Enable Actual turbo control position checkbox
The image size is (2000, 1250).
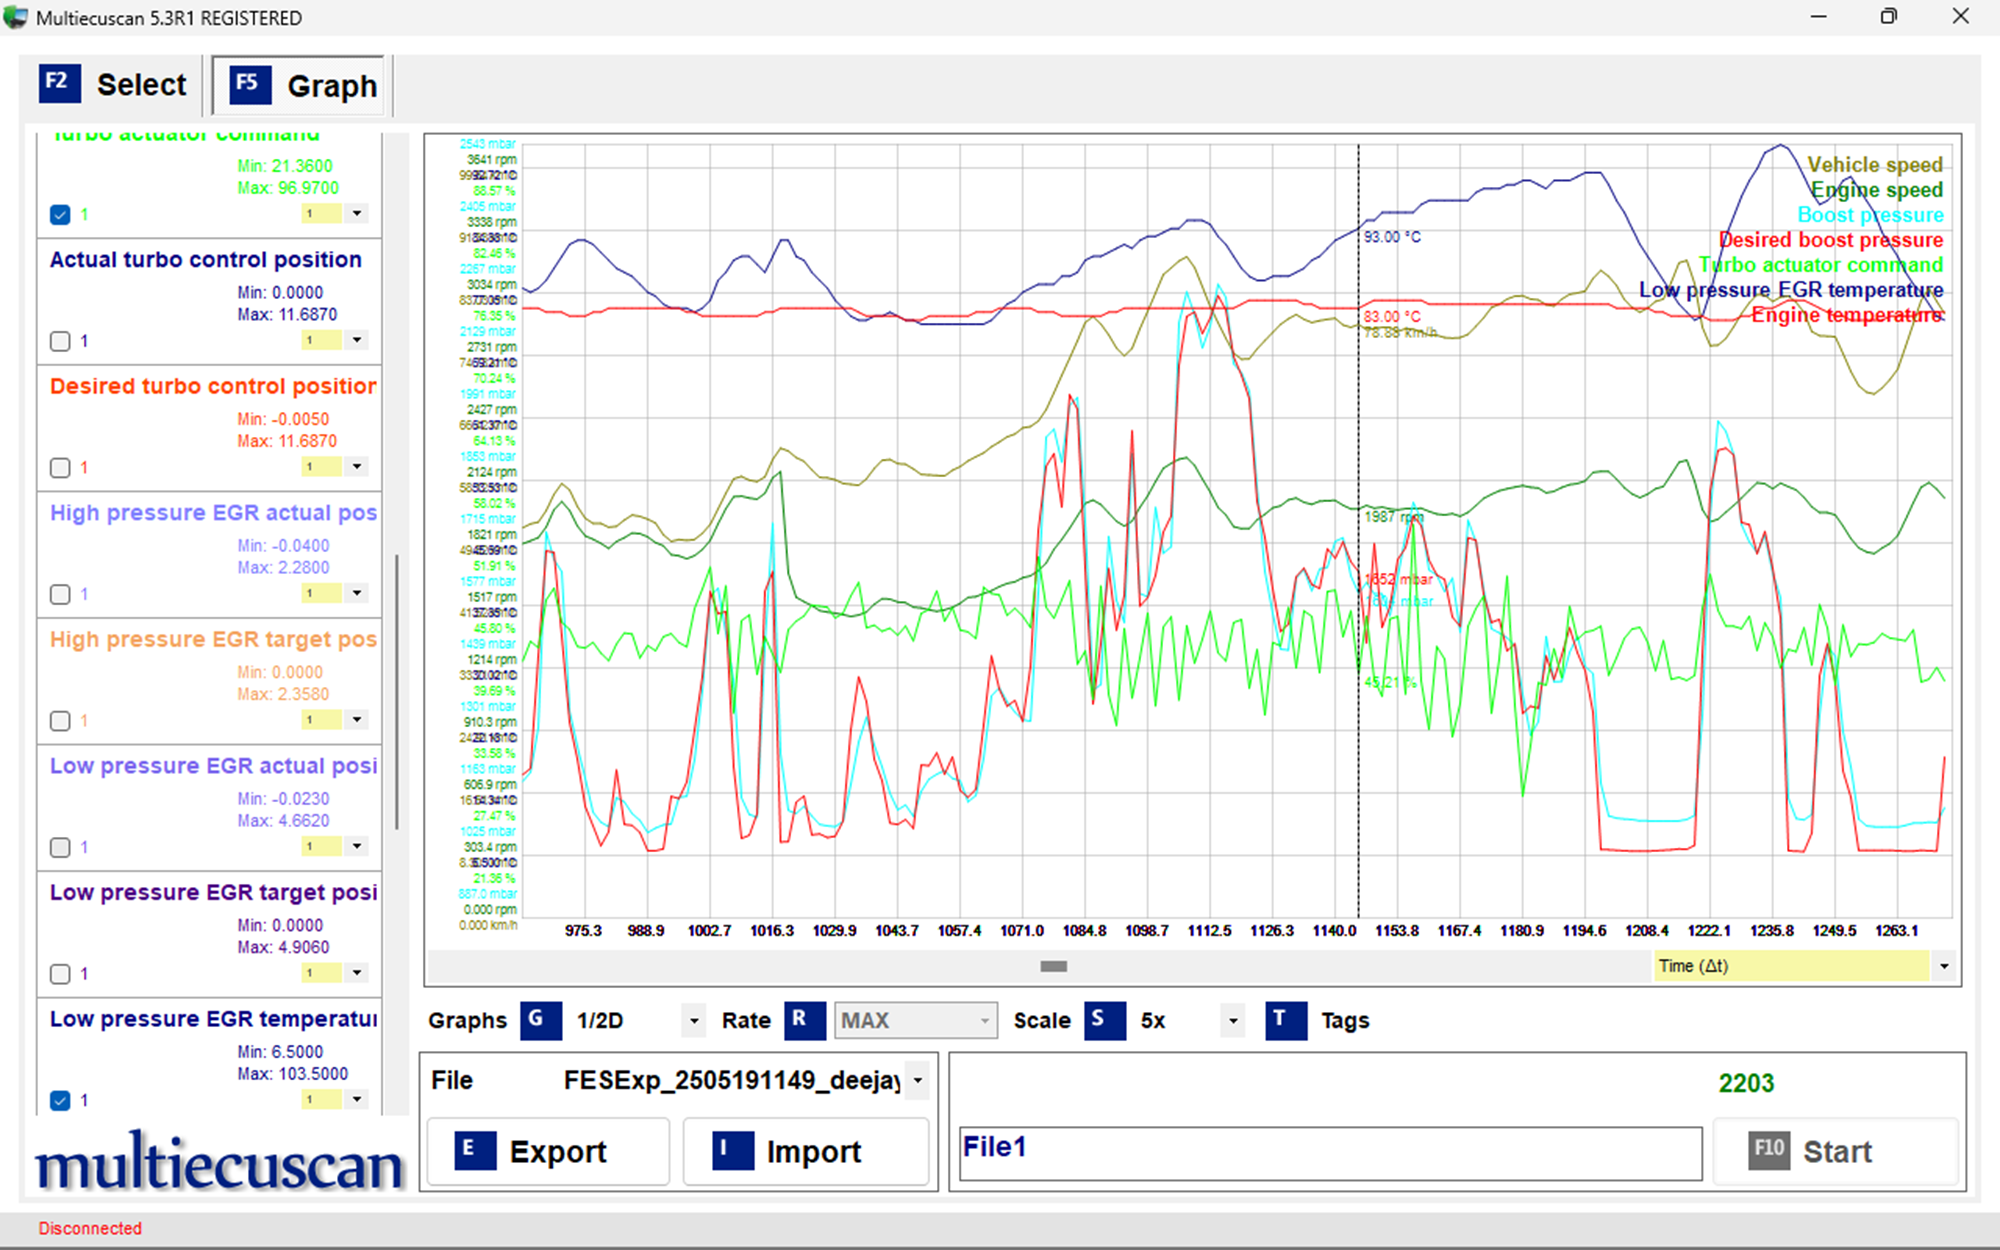coord(60,341)
